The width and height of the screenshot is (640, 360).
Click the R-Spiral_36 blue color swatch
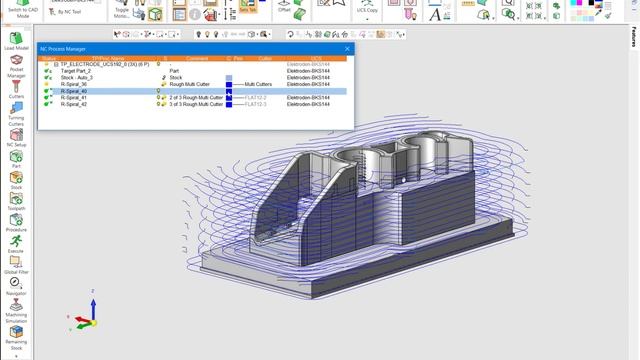[229, 84]
